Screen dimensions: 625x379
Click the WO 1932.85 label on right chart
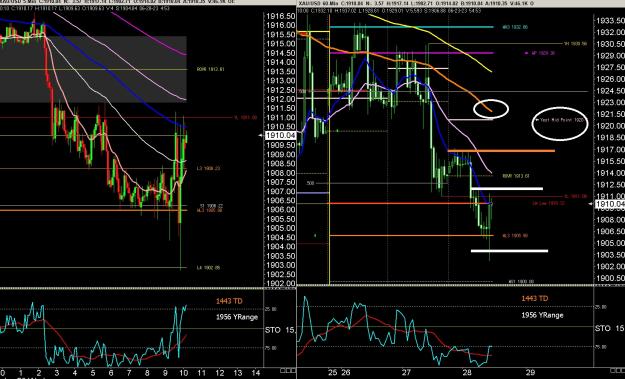click(515, 27)
